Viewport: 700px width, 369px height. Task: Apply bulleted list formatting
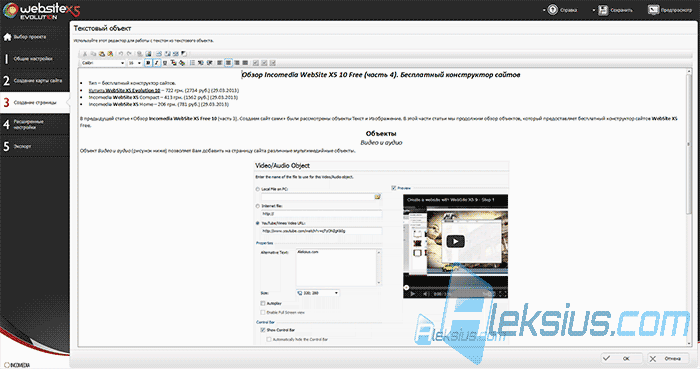pyautogui.click(x=192, y=63)
